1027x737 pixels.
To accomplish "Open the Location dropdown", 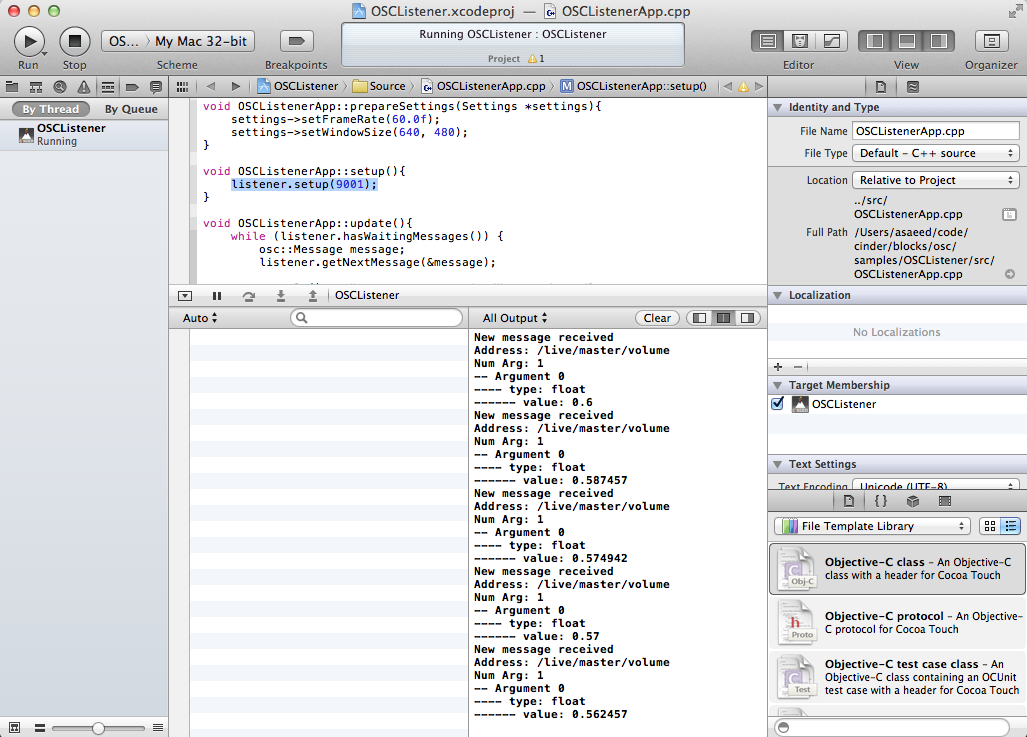I will coord(935,180).
